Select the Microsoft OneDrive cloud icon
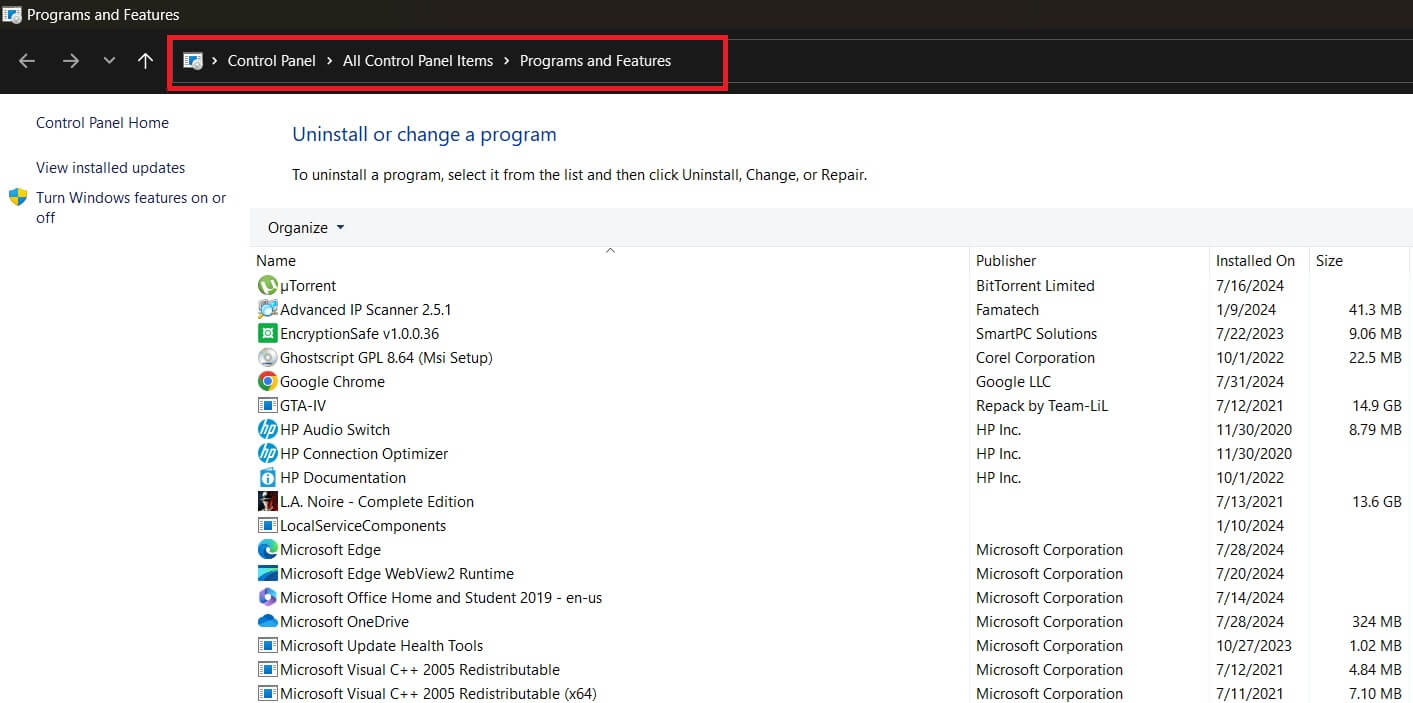Viewport: 1413px width, 703px height. point(267,622)
